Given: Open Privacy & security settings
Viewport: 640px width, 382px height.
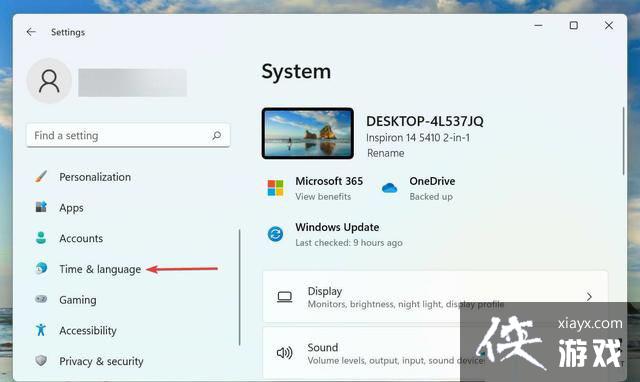Looking at the screenshot, I should 101,361.
